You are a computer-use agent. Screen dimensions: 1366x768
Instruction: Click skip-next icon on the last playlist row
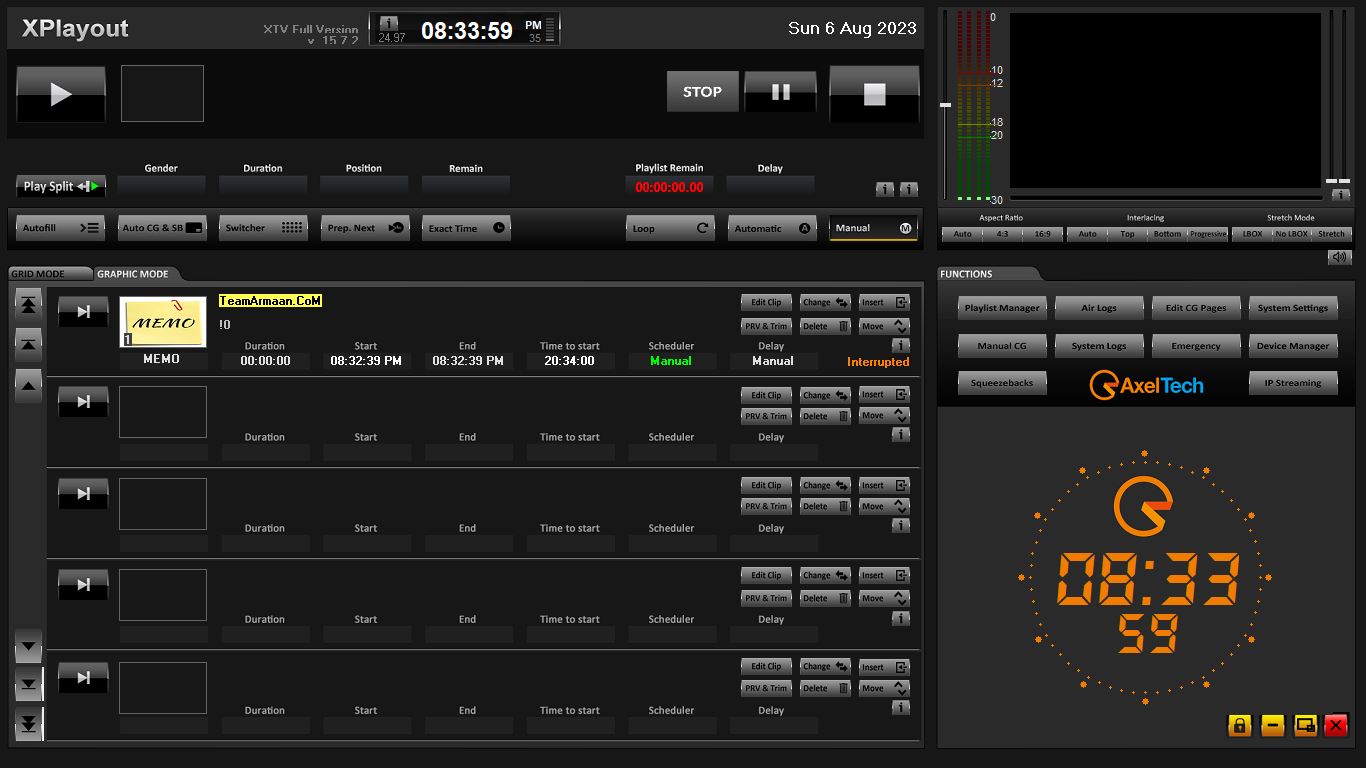tap(83, 678)
